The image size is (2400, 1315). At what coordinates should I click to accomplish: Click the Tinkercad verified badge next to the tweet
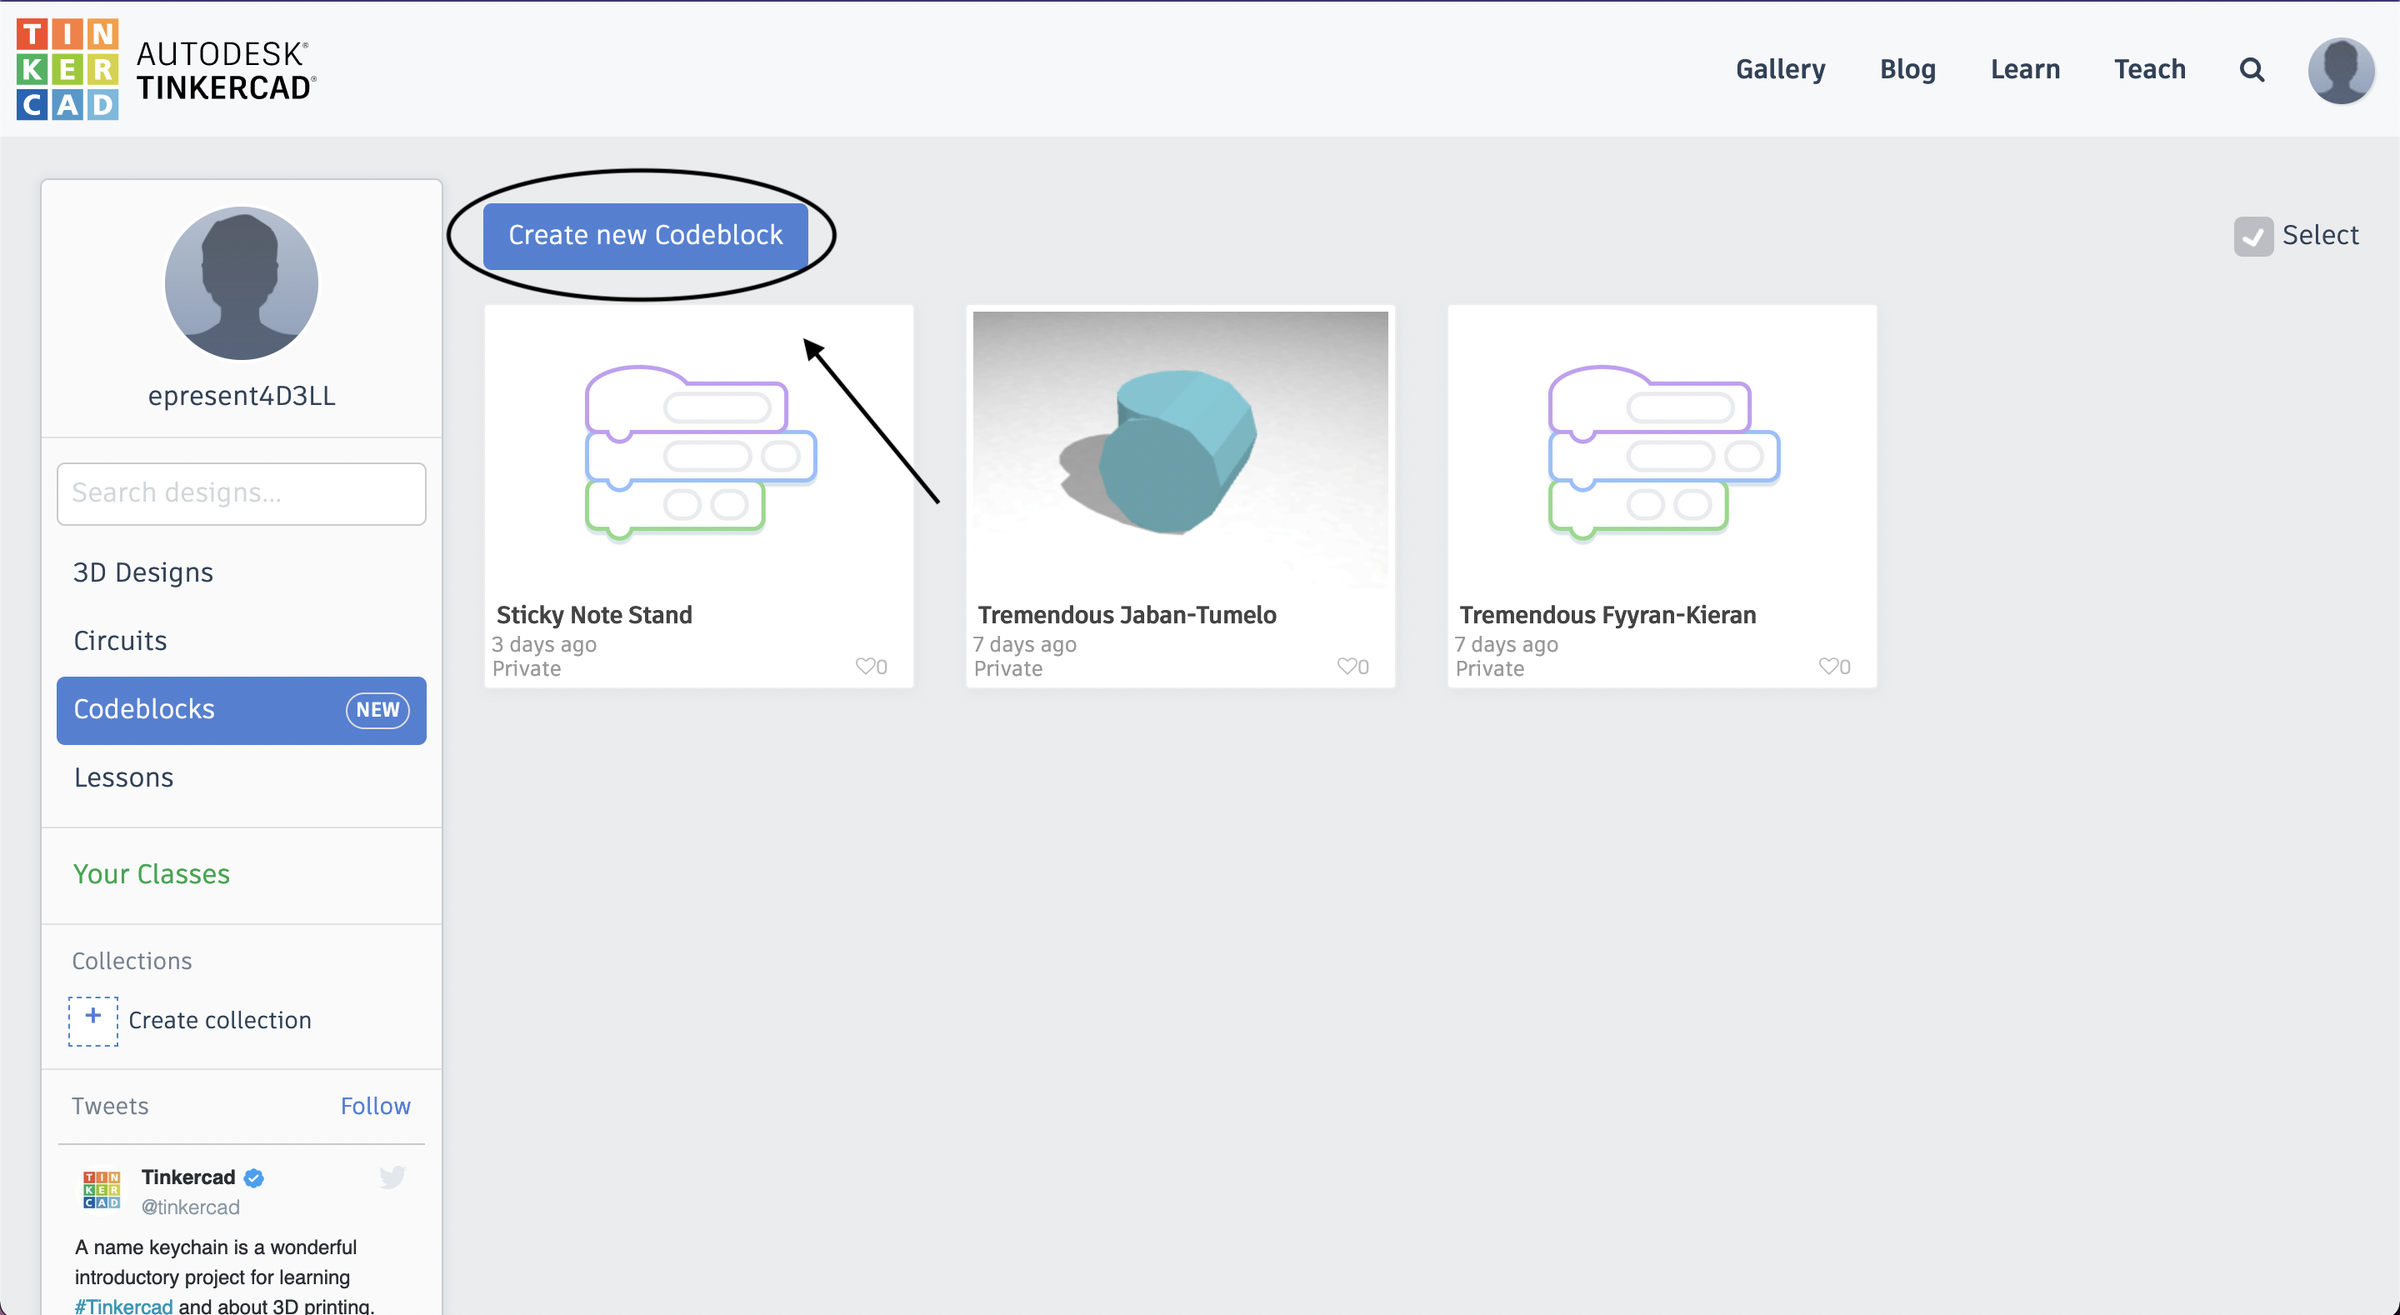pos(253,1178)
